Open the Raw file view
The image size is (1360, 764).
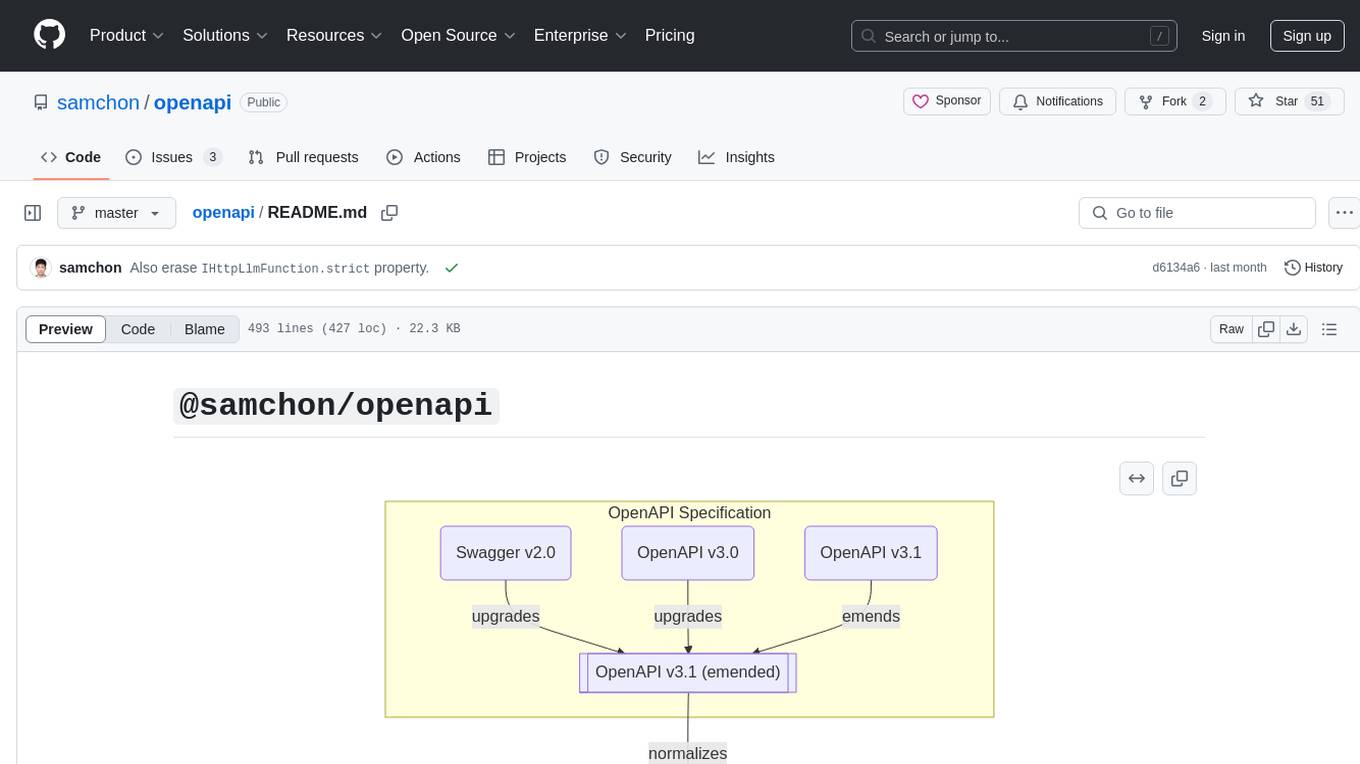coord(1231,329)
